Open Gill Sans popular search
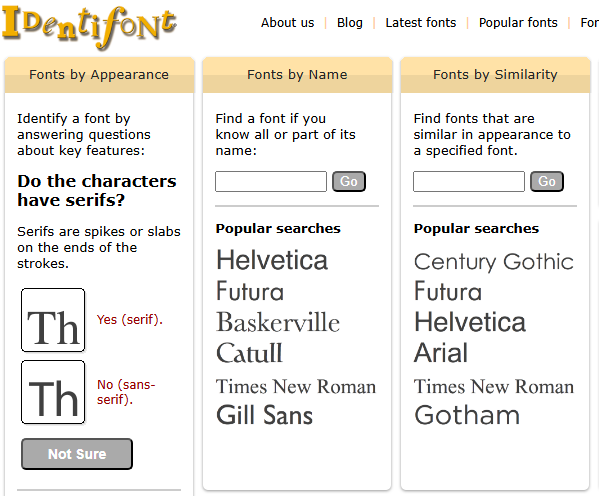The height and width of the screenshot is (496, 599). pos(264,415)
